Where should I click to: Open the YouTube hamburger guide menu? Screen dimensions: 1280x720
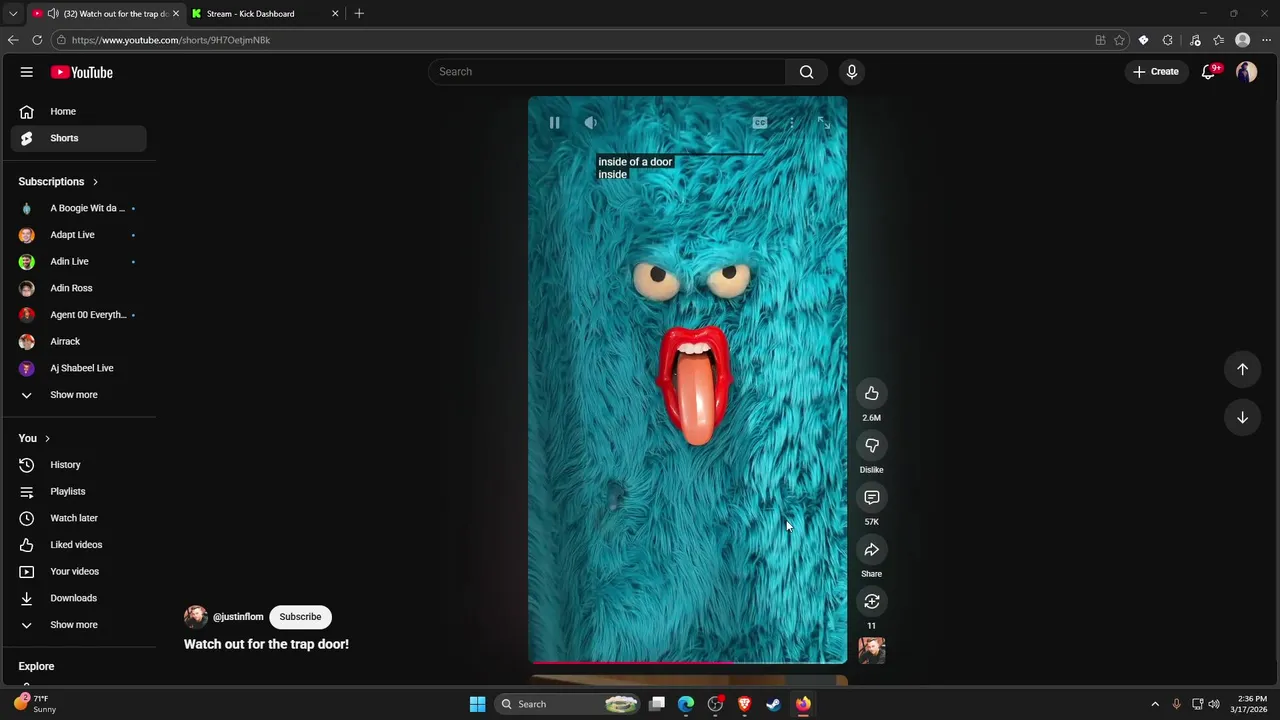pyautogui.click(x=27, y=72)
